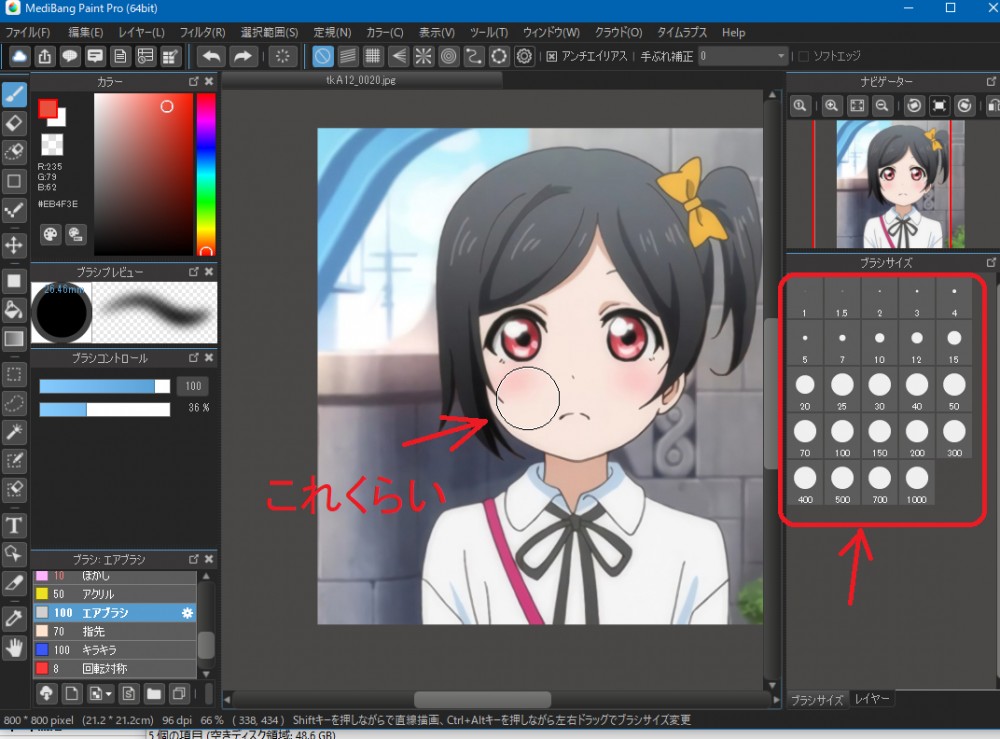Pop out the ブラシプレビュー panel

coord(194,272)
